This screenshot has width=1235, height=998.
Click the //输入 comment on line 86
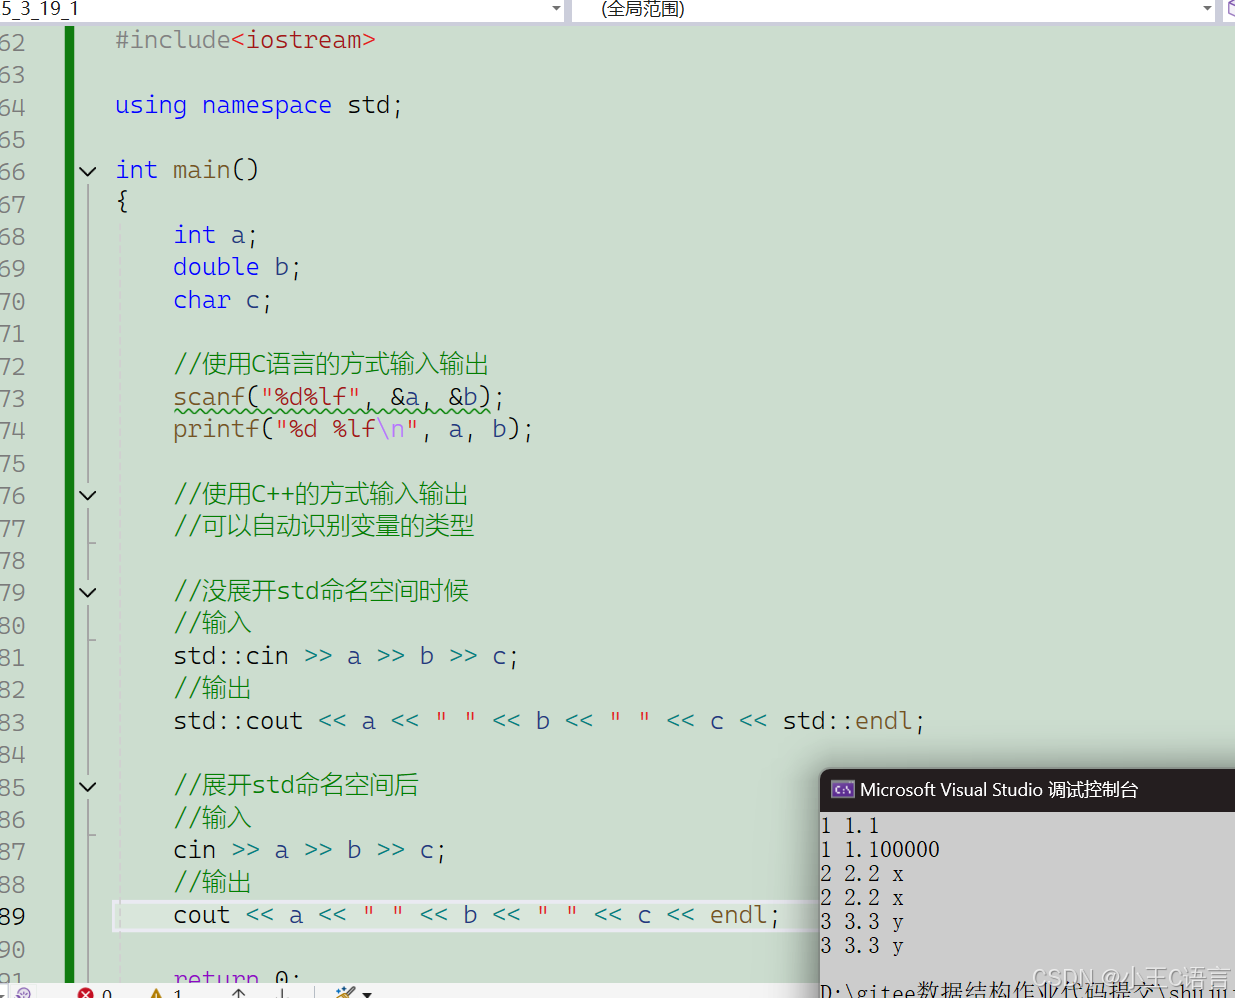212,818
